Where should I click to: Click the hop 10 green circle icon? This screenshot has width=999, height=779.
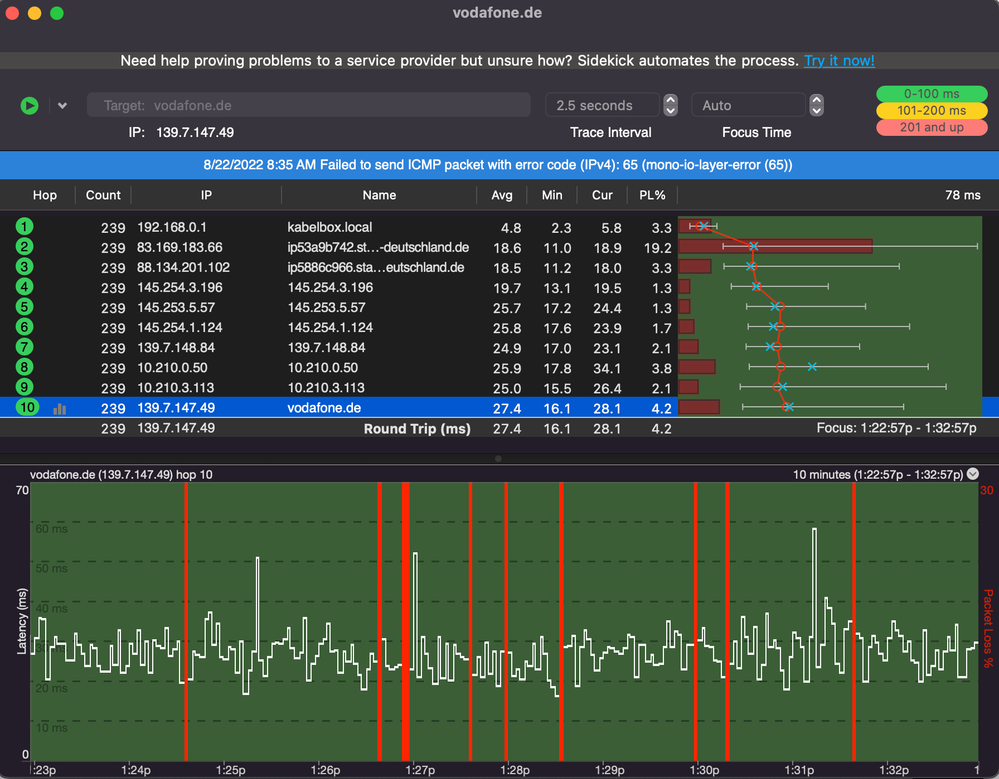27,407
